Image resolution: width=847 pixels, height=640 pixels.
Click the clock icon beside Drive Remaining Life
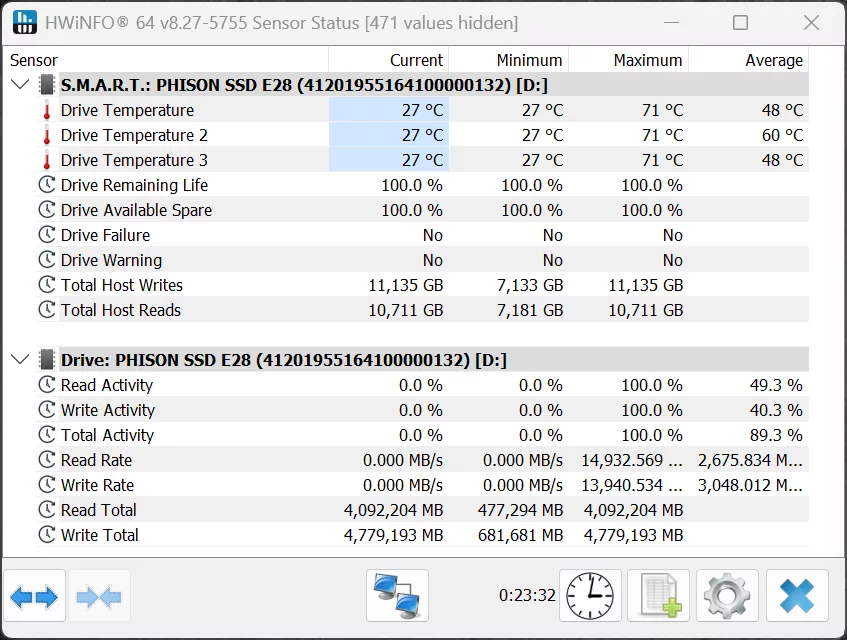pos(47,185)
